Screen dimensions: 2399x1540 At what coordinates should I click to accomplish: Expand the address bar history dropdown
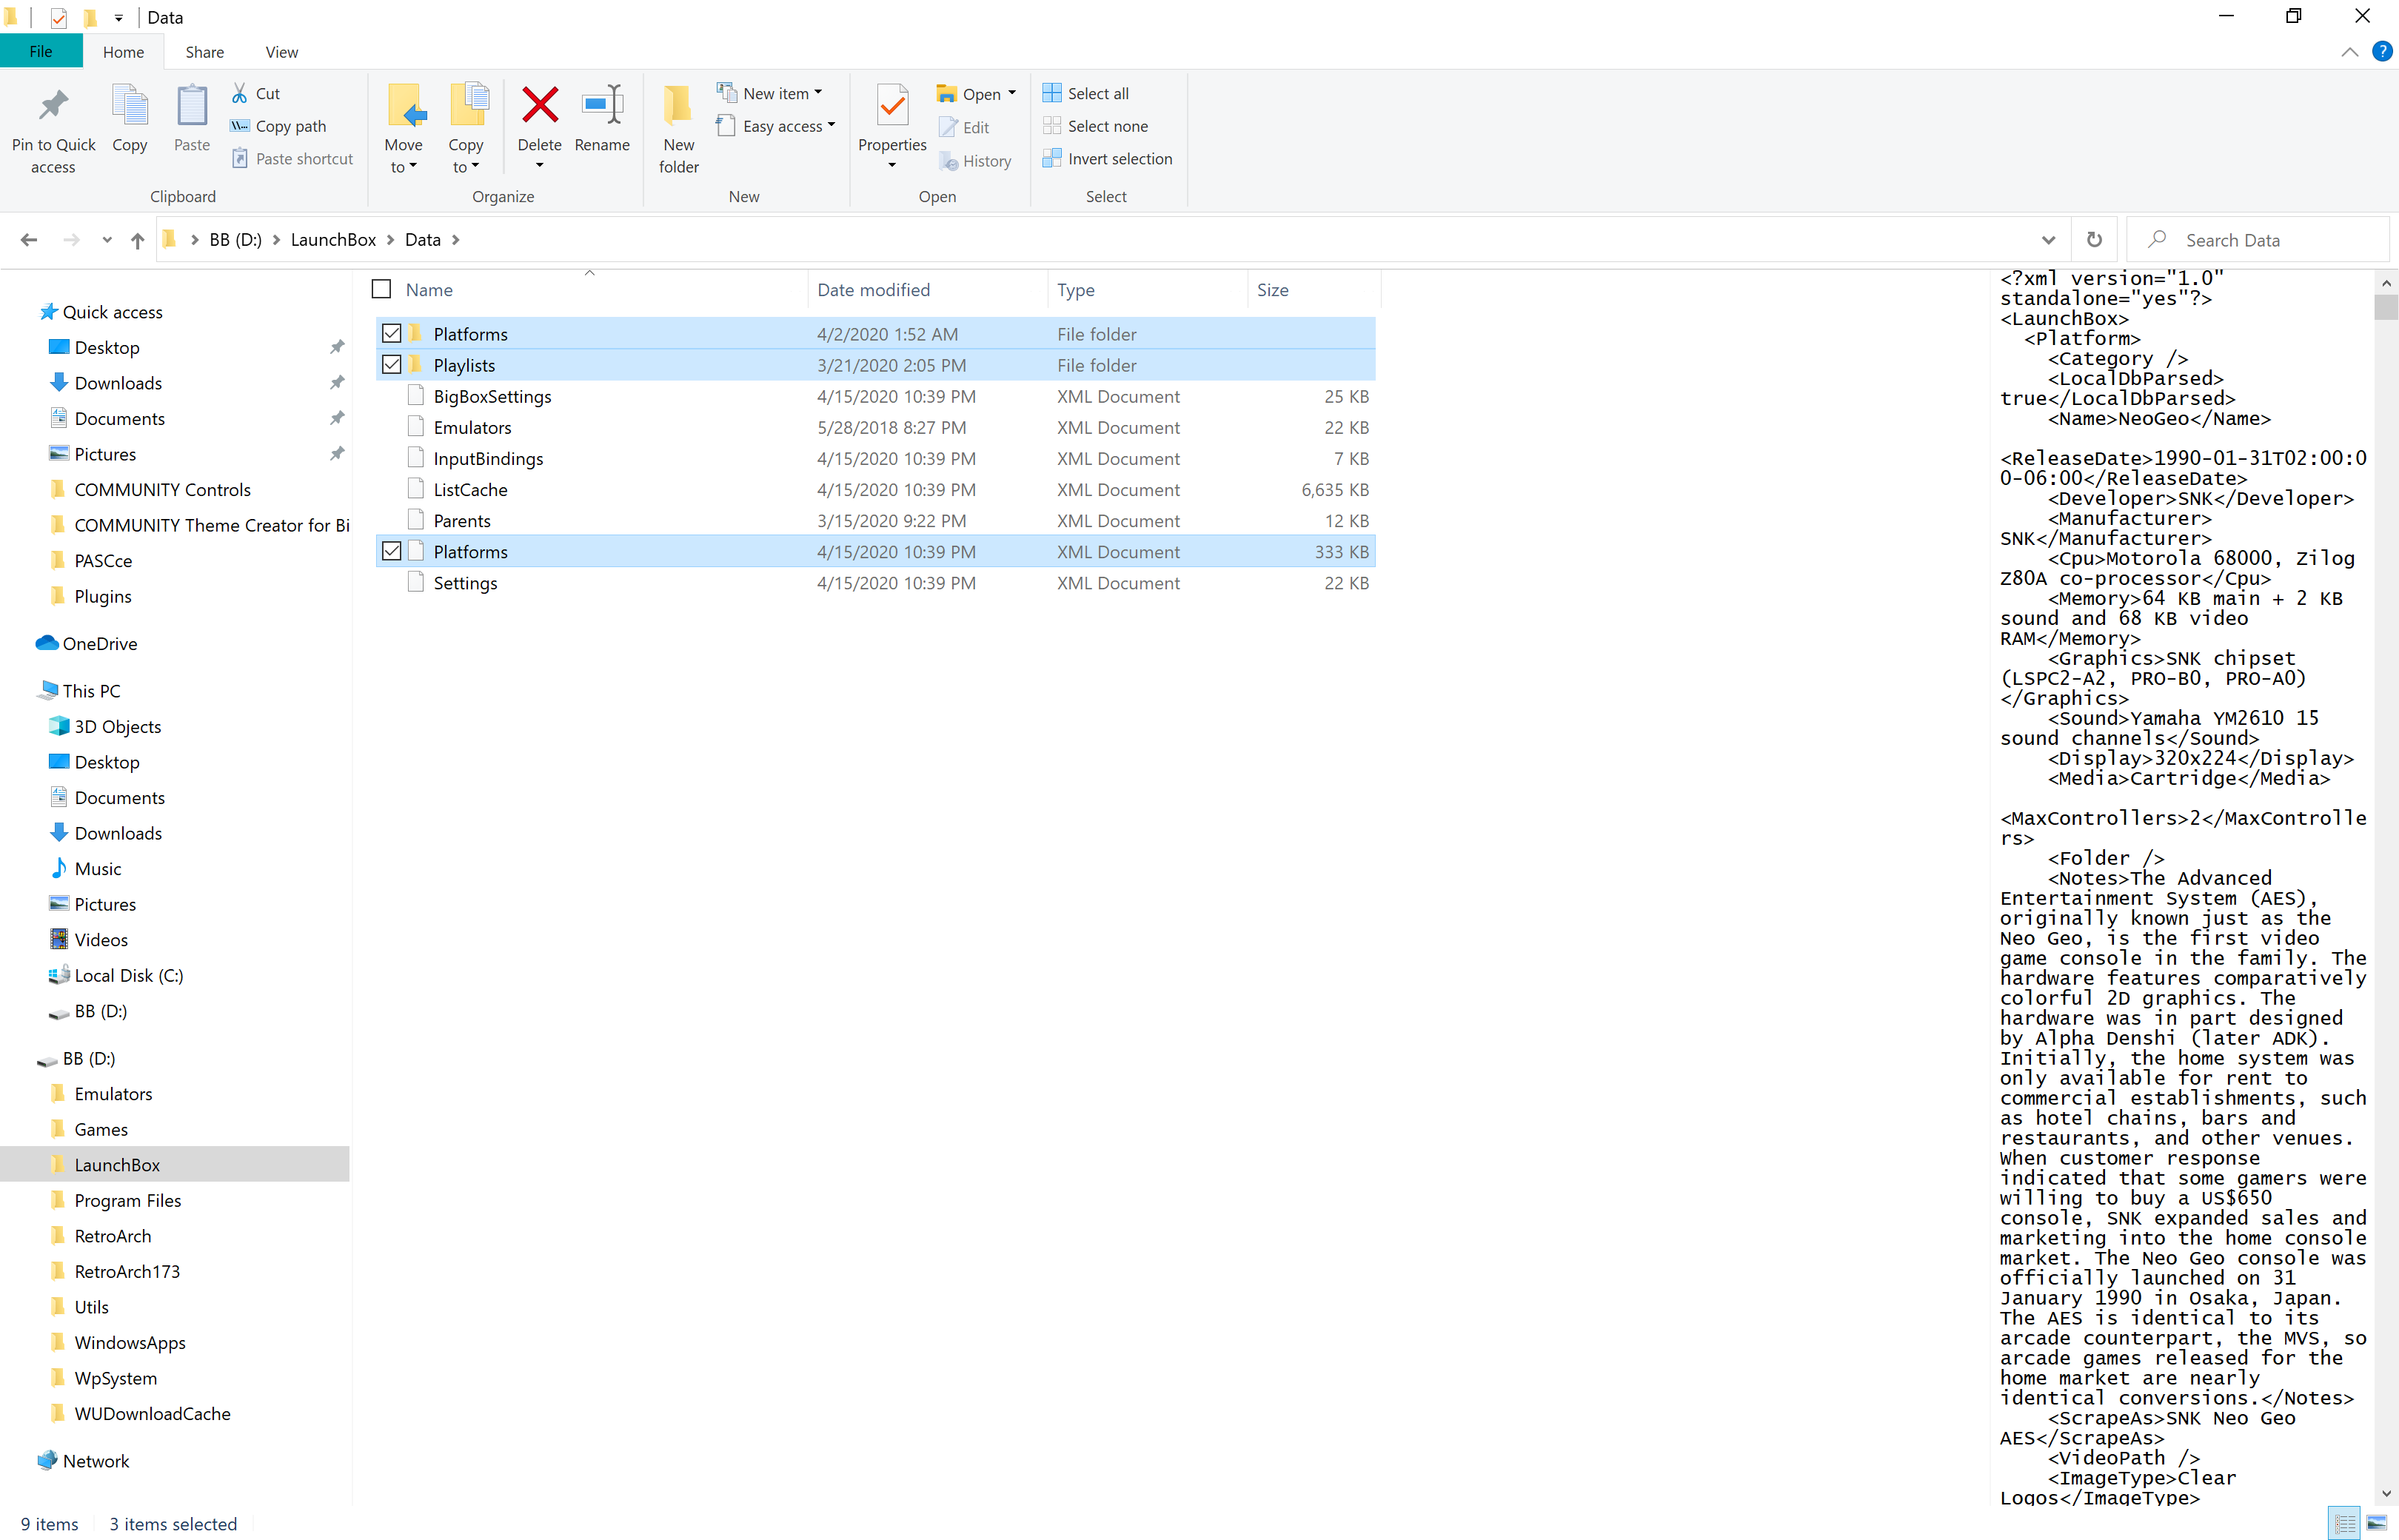(x=2048, y=240)
